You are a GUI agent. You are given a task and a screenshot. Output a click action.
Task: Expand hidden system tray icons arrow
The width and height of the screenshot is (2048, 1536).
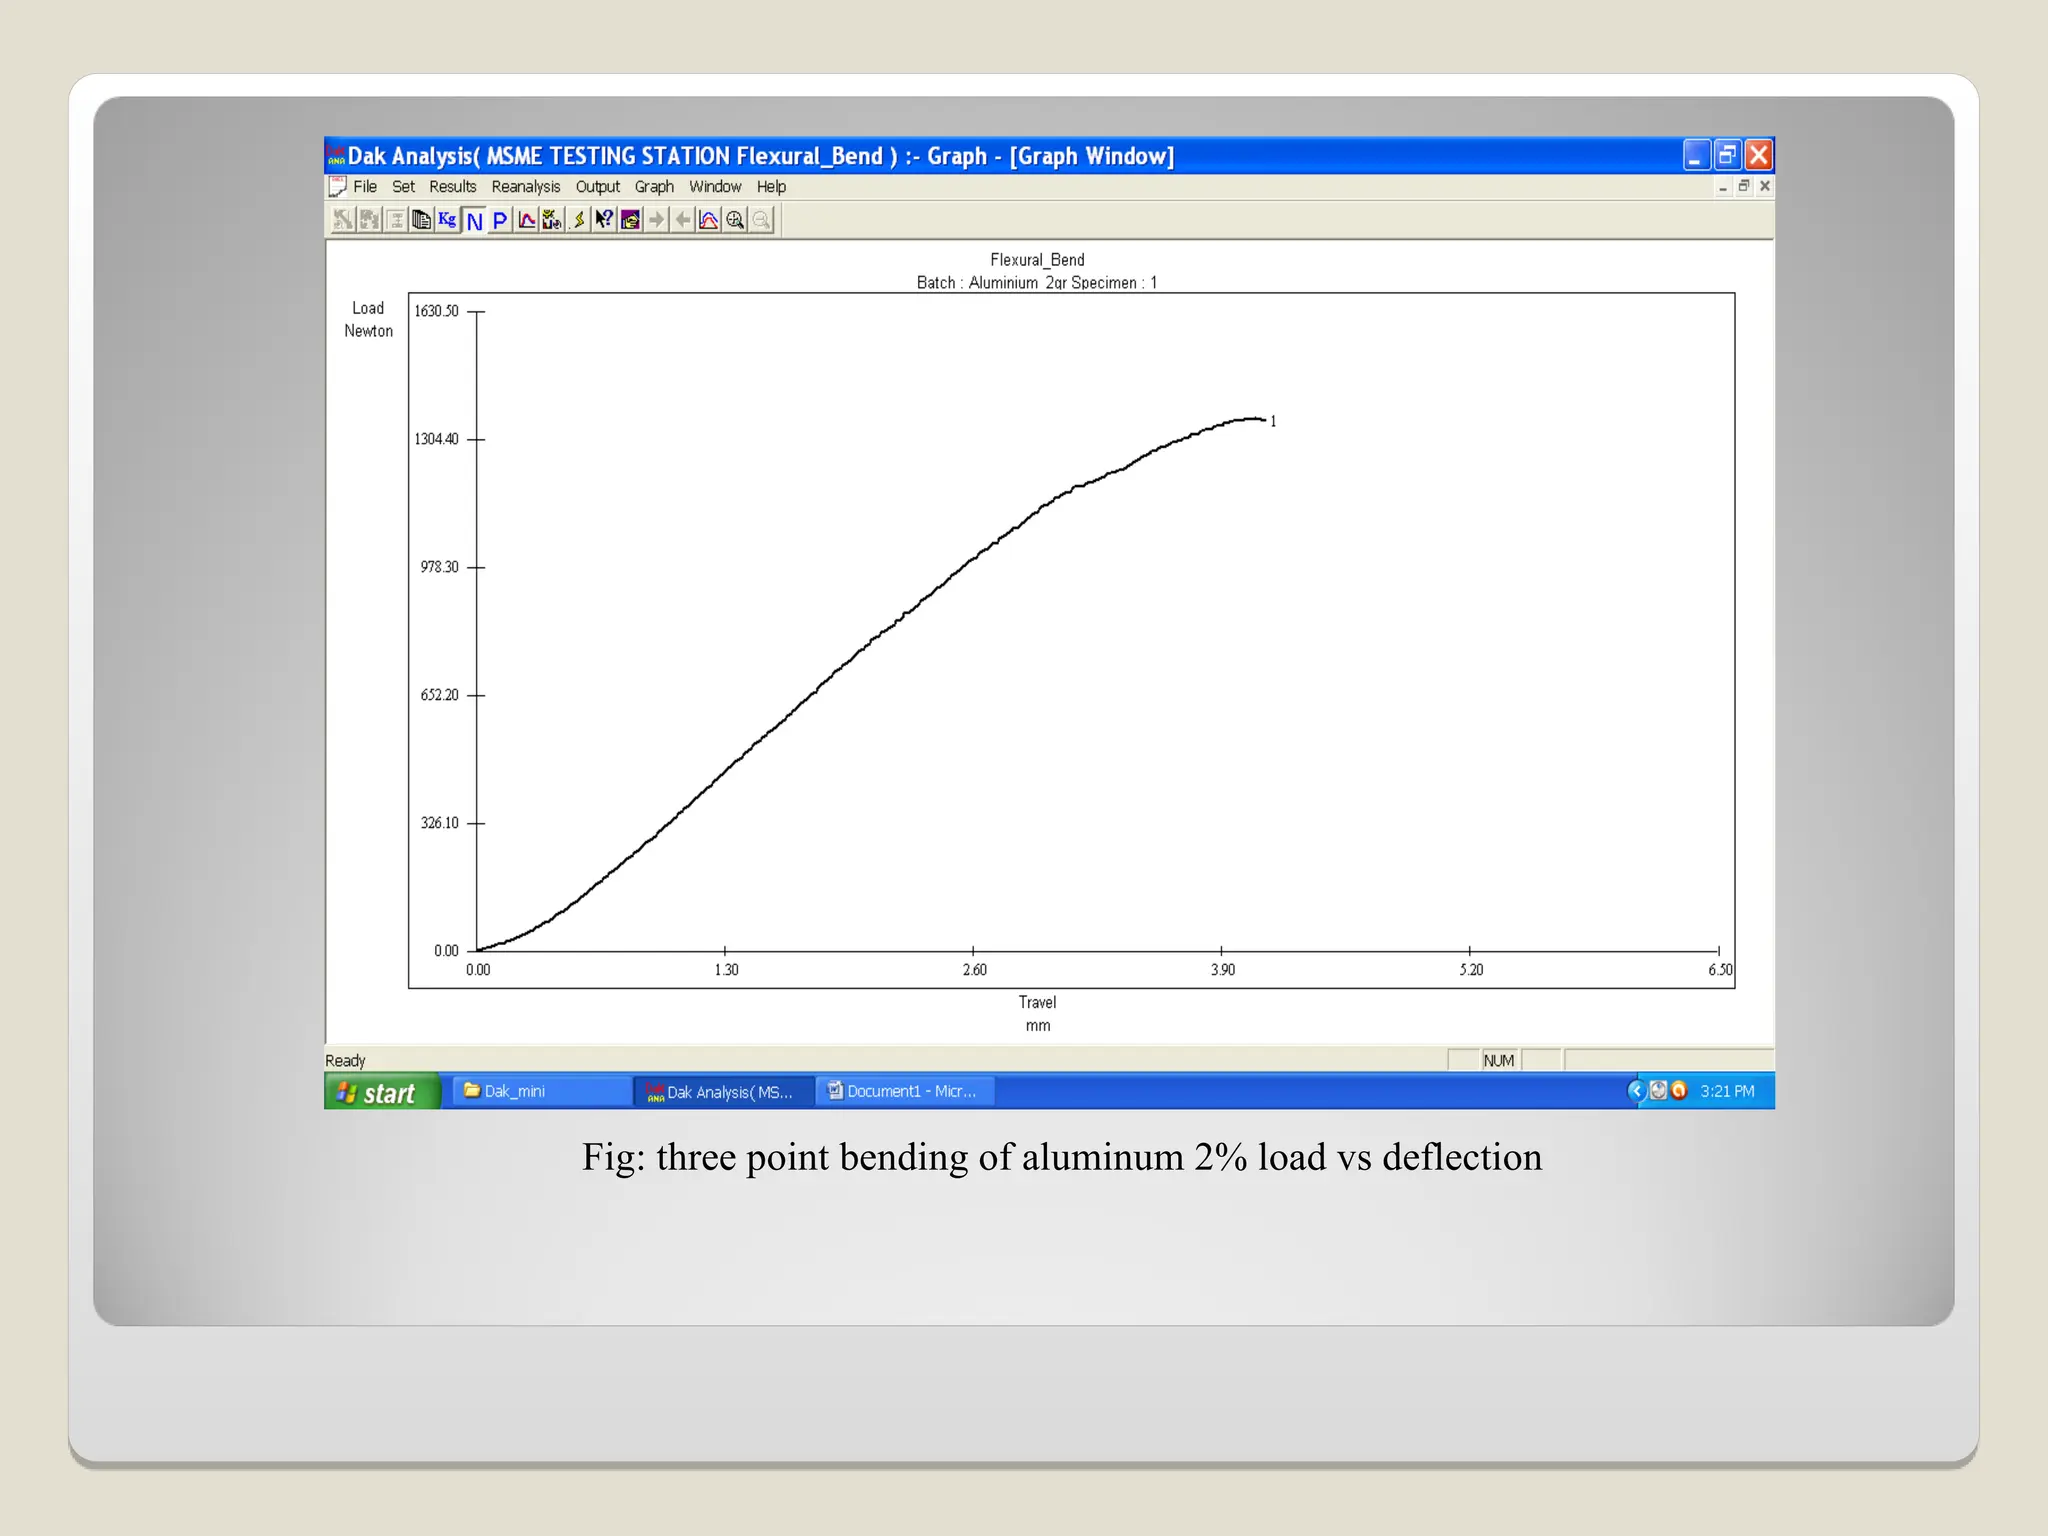(x=1636, y=1091)
